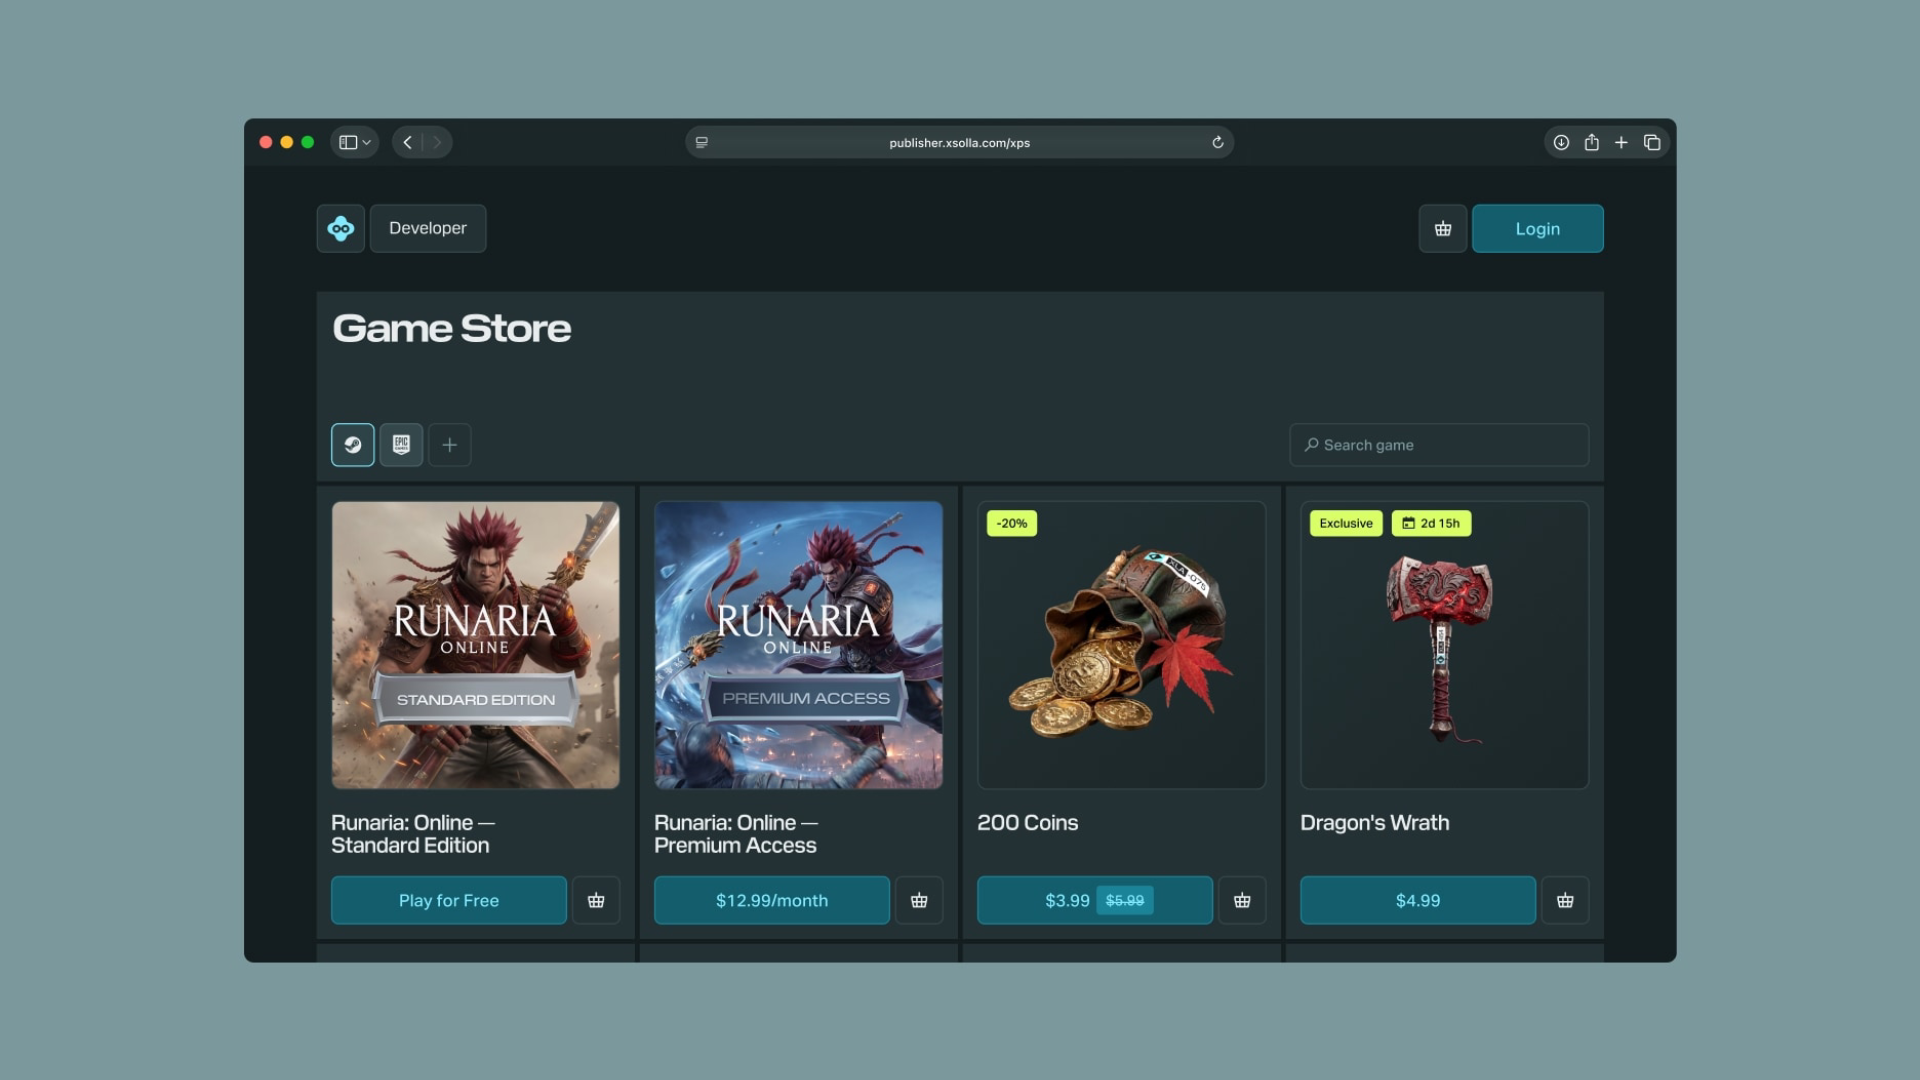Select the Steam platform tab
The height and width of the screenshot is (1080, 1920).
coord(353,445)
